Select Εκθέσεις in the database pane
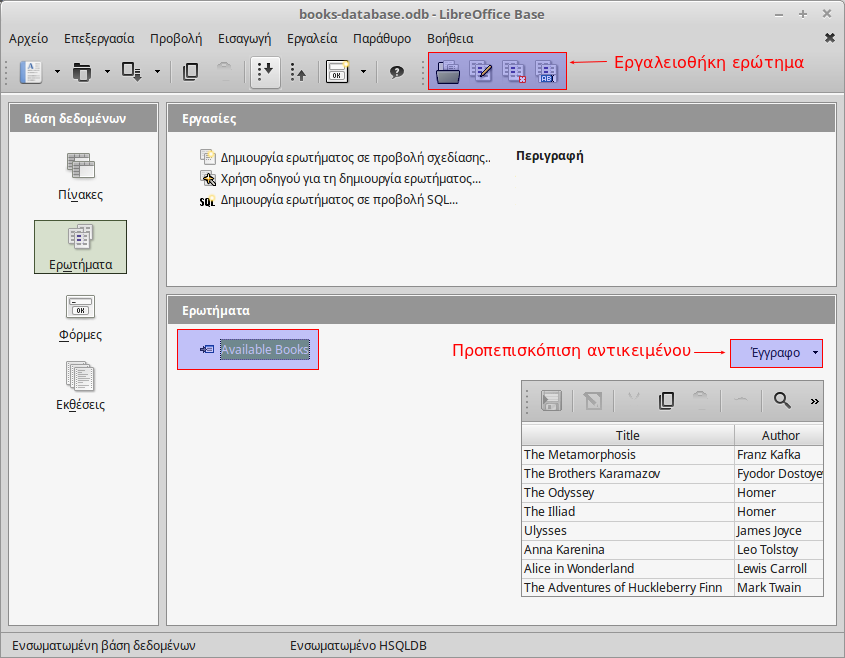Screen dimensions: 845x658 pyautogui.click(x=80, y=386)
